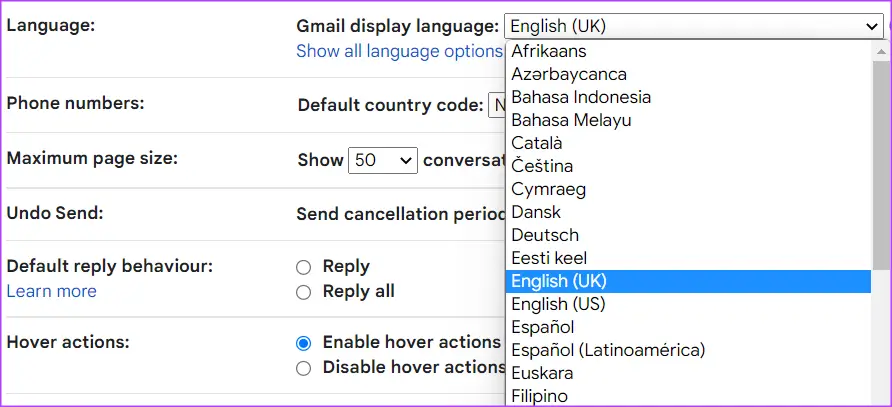The height and width of the screenshot is (407, 892).
Task: Open the default country code dropdown
Action: [x=496, y=105]
